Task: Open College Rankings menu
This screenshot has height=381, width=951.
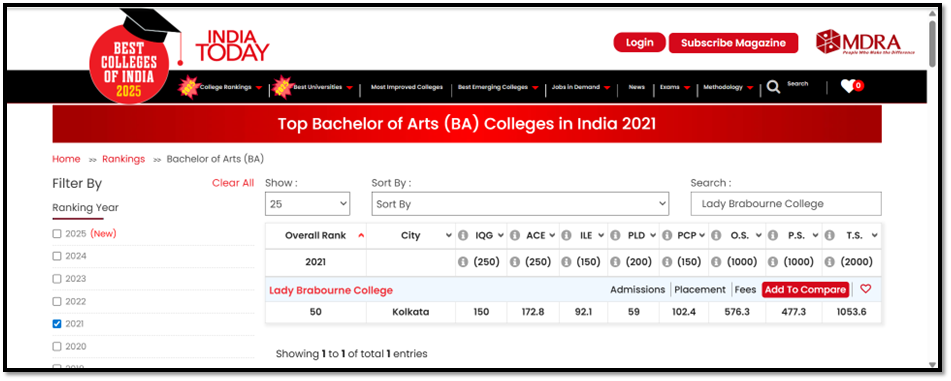Action: pyautogui.click(x=230, y=87)
